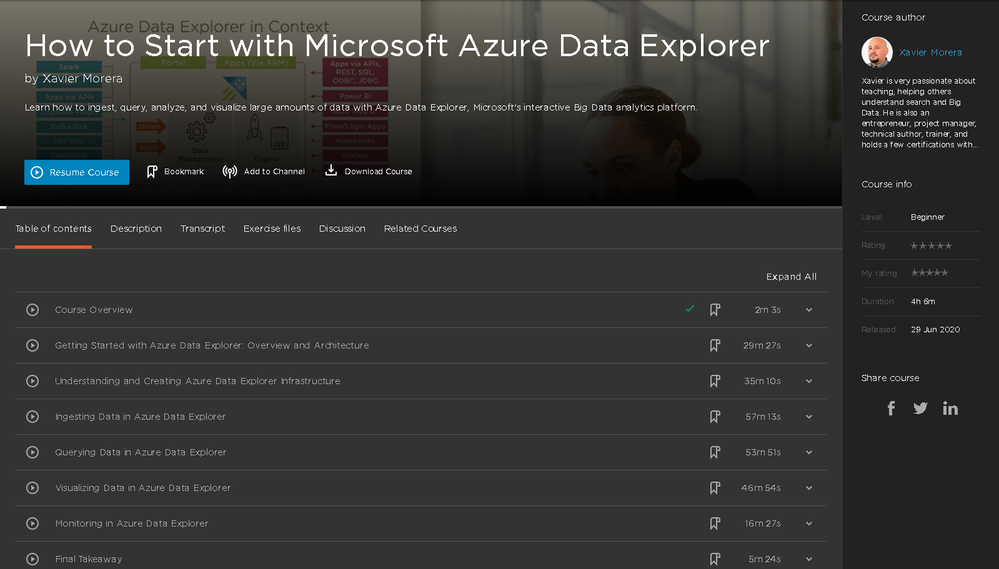999x569 pixels.
Task: Click the Course Overview completed checkmark
Action: pos(689,308)
